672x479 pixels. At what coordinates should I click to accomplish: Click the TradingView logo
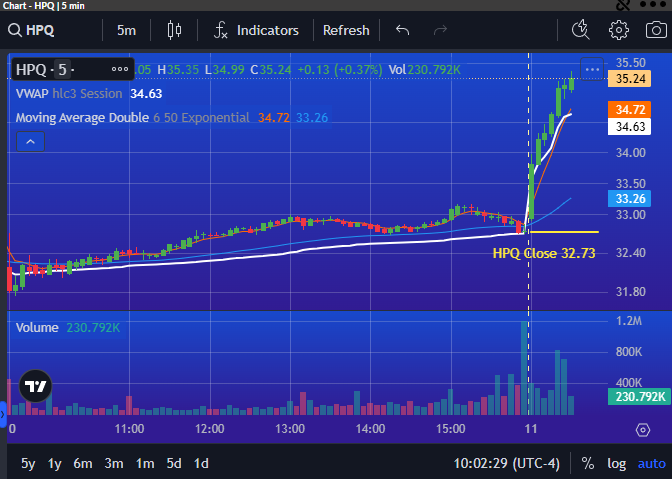(x=36, y=386)
